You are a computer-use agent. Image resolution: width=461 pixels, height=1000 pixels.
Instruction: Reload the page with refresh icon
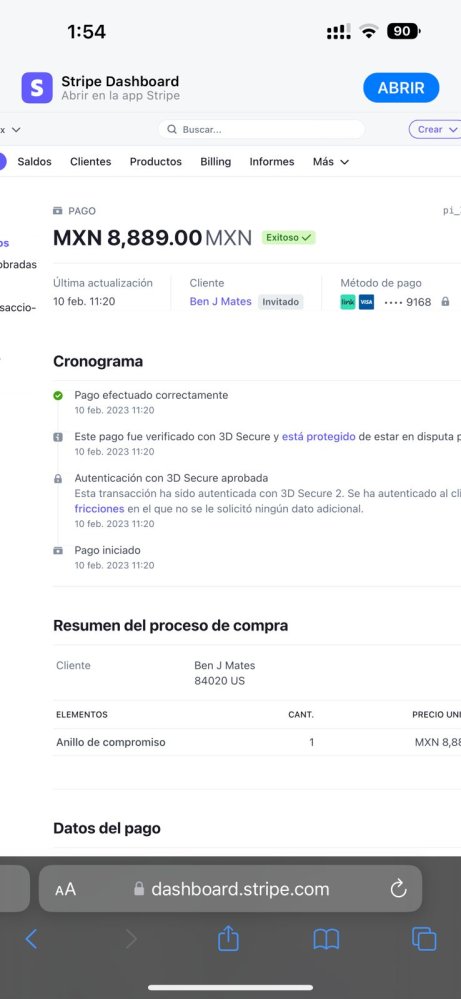click(399, 888)
